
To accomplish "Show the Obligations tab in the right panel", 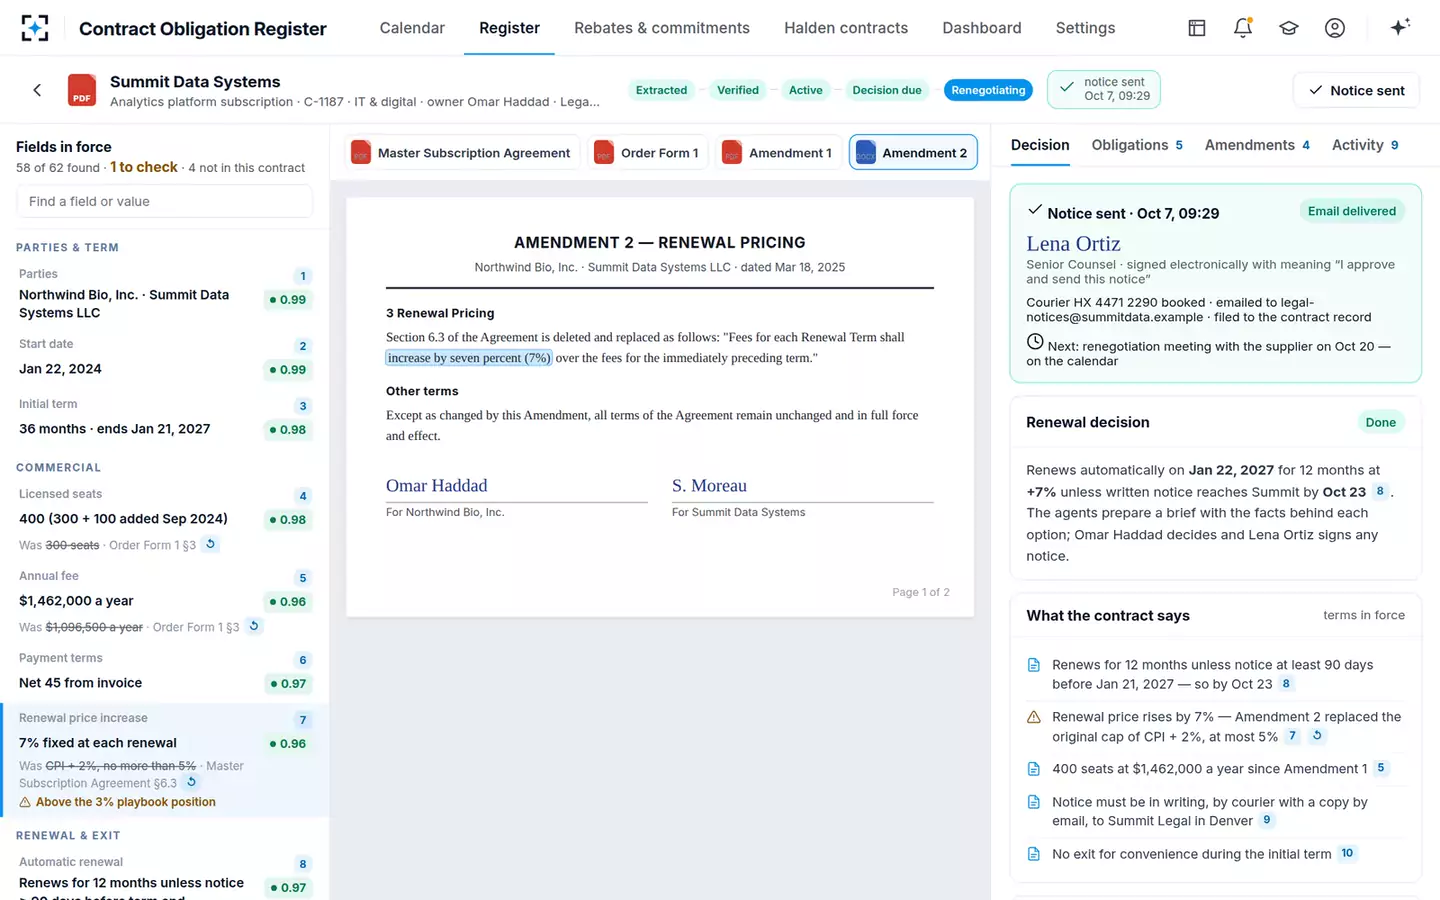I will coord(1137,145).
